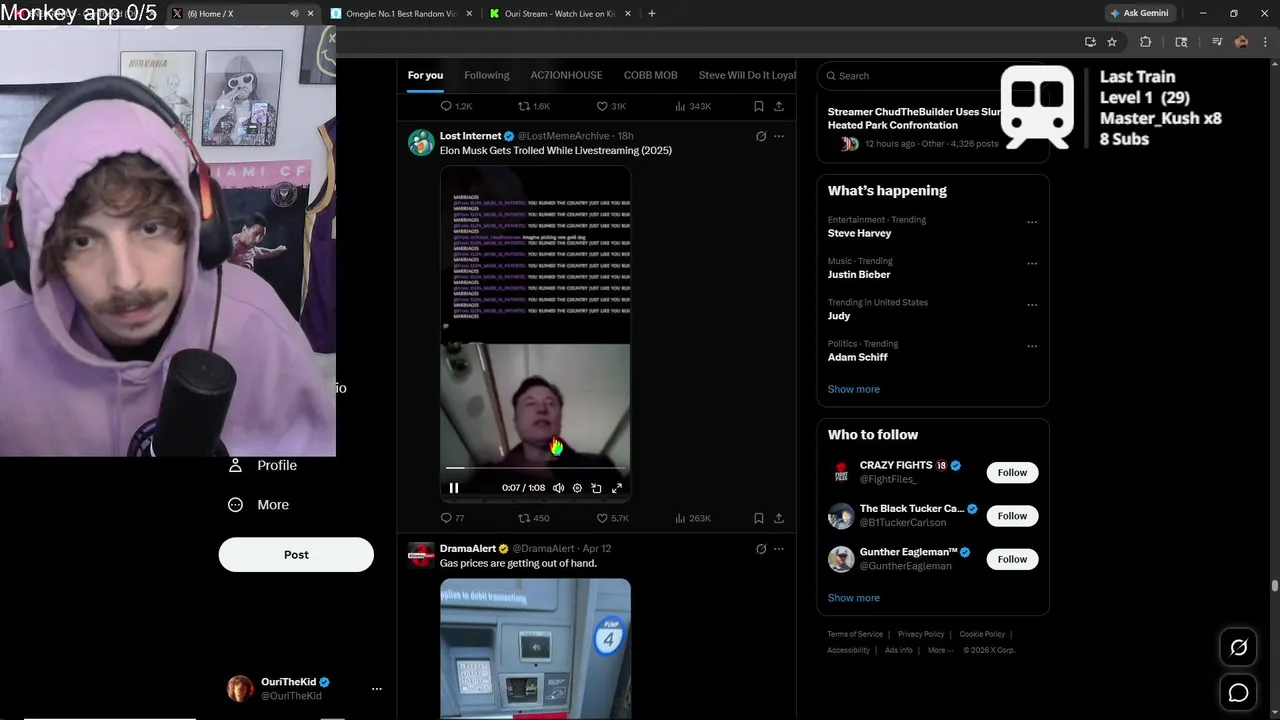View analytics for the post with 263K views
The width and height of the screenshot is (1280, 720).
[x=692, y=518]
